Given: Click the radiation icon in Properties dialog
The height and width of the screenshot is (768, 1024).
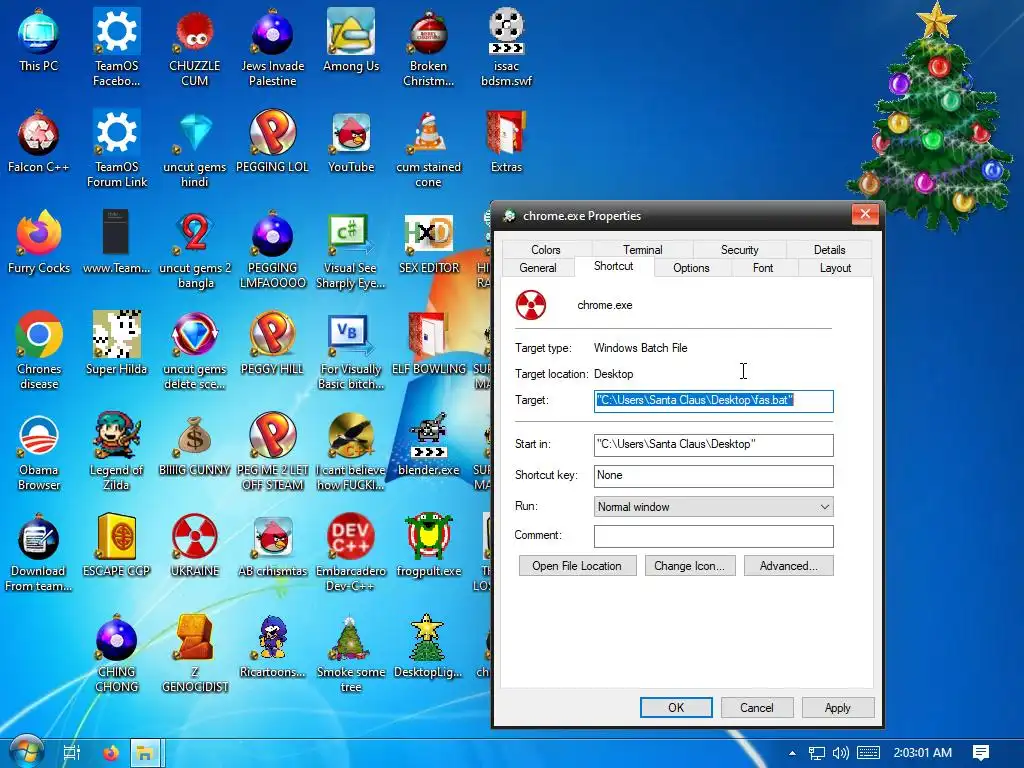Looking at the screenshot, I should 531,305.
